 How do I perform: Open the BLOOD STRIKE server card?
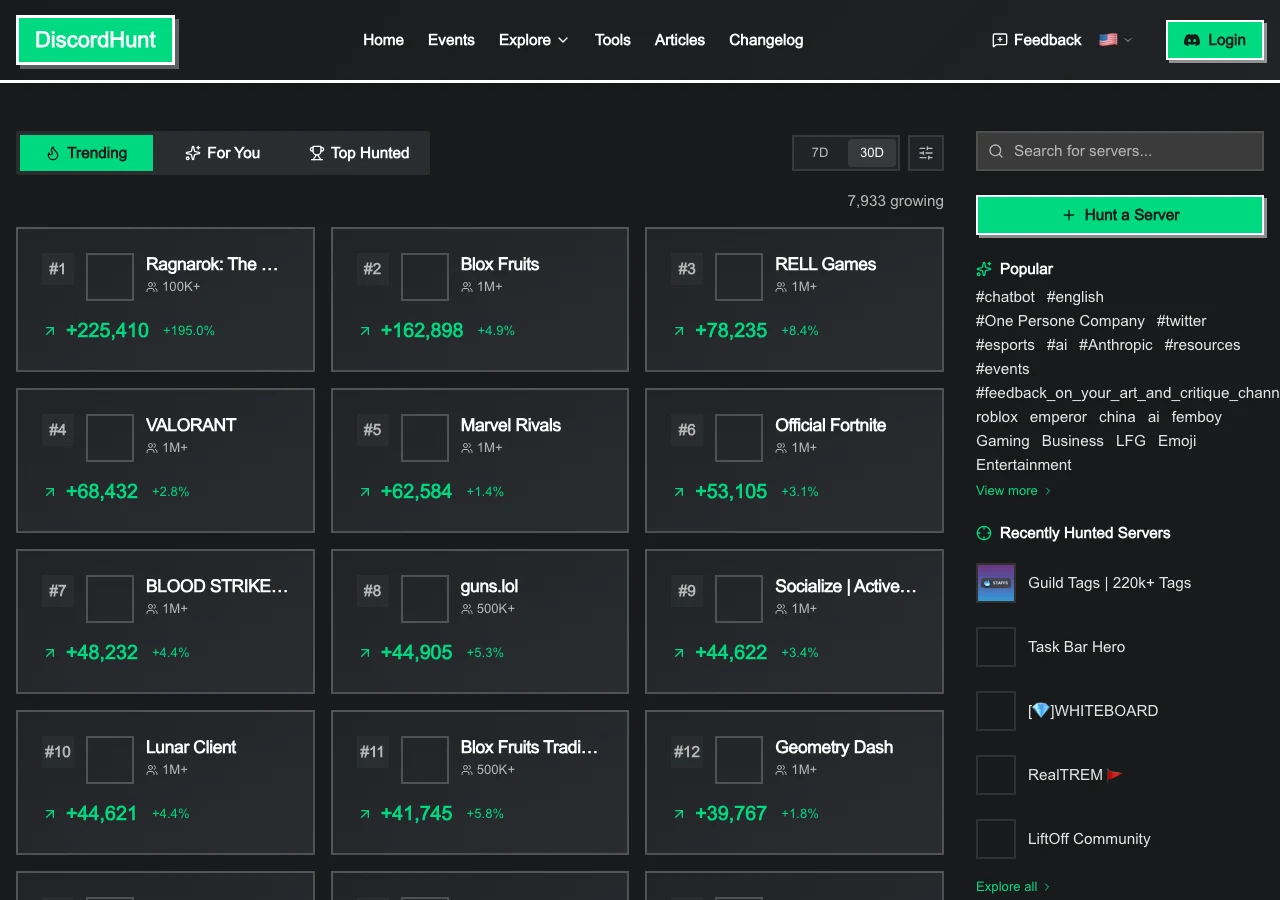(x=166, y=622)
